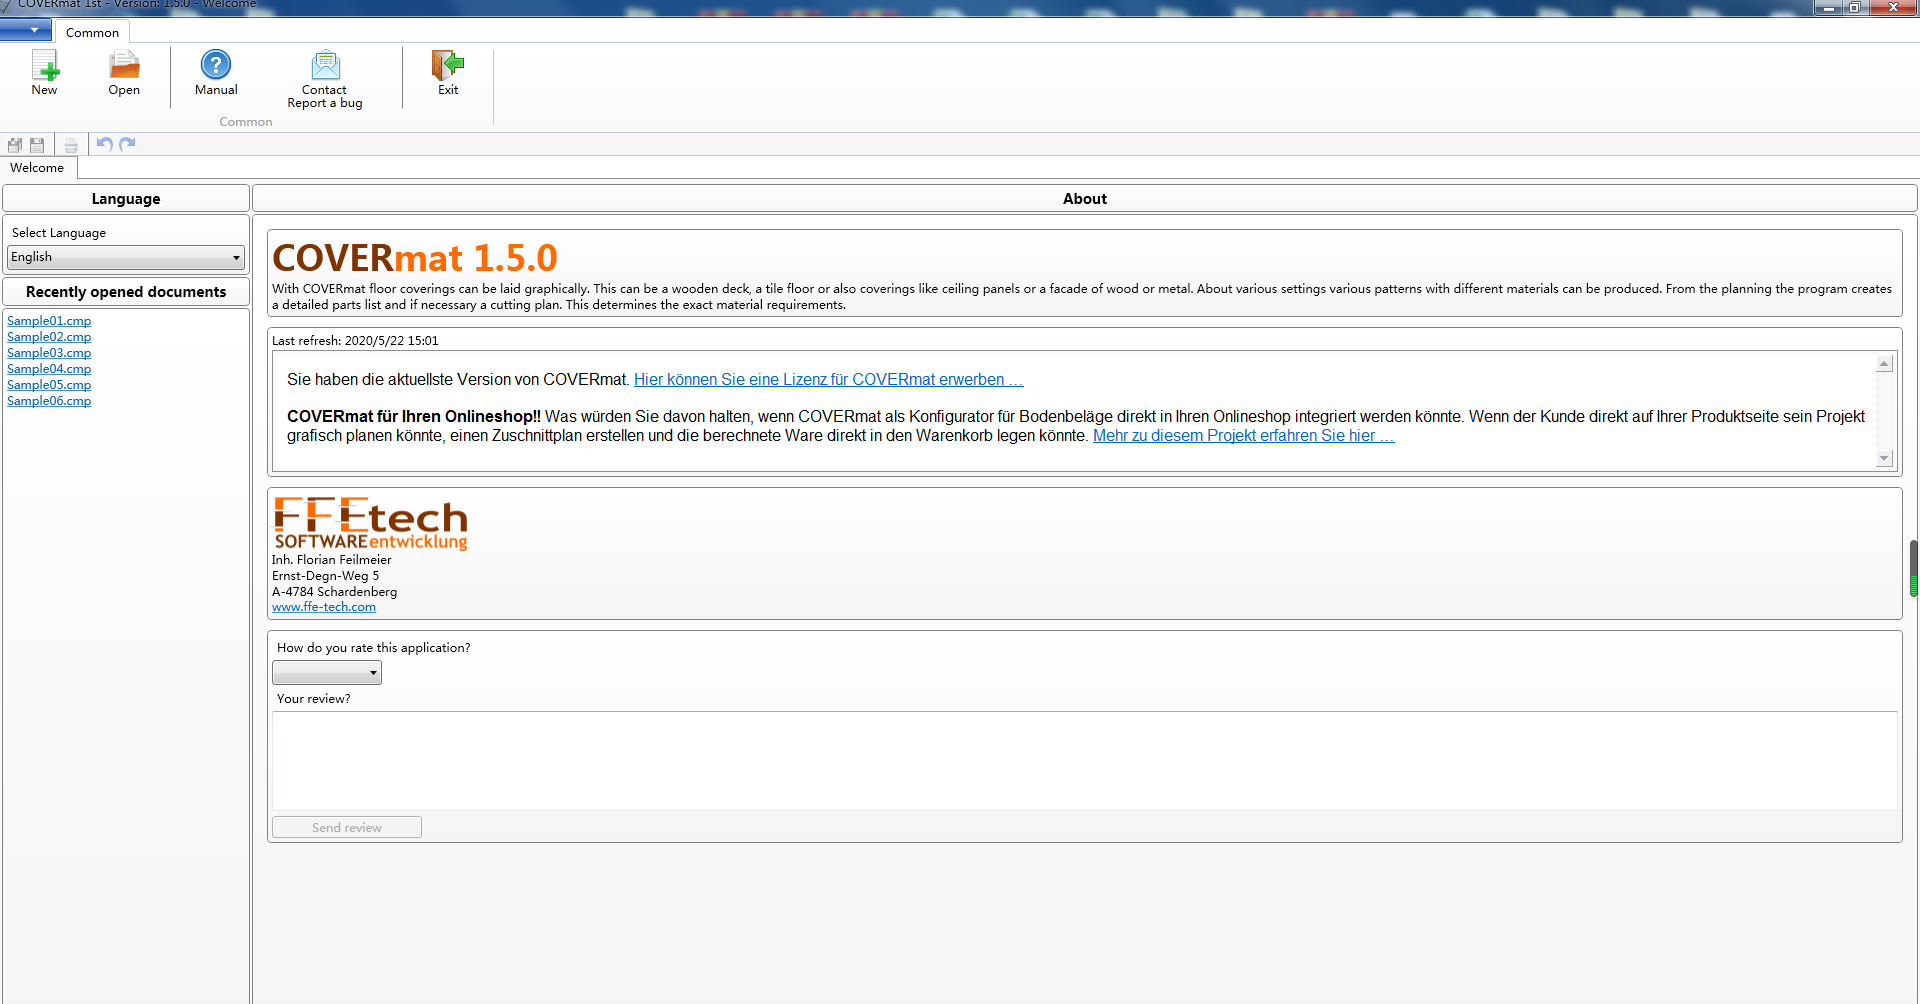The height and width of the screenshot is (1004, 1920).
Task: Click the news panel scroll down arrow
Action: [1884, 458]
